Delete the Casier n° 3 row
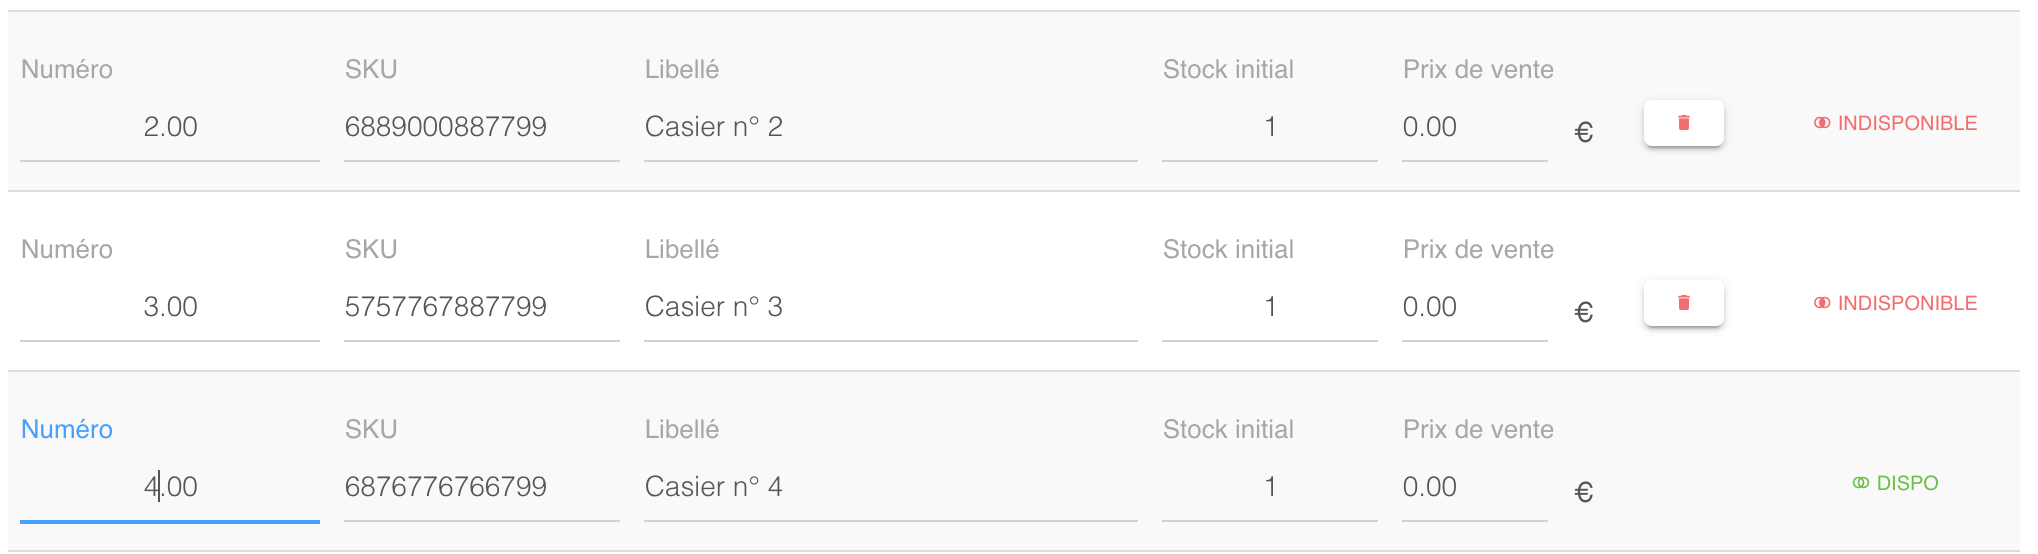The height and width of the screenshot is (554, 2038). click(1683, 303)
